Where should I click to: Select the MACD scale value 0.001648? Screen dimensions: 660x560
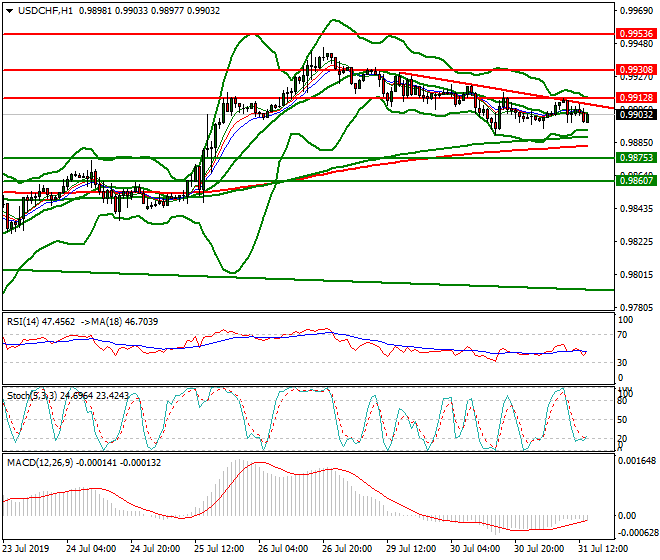(636, 461)
